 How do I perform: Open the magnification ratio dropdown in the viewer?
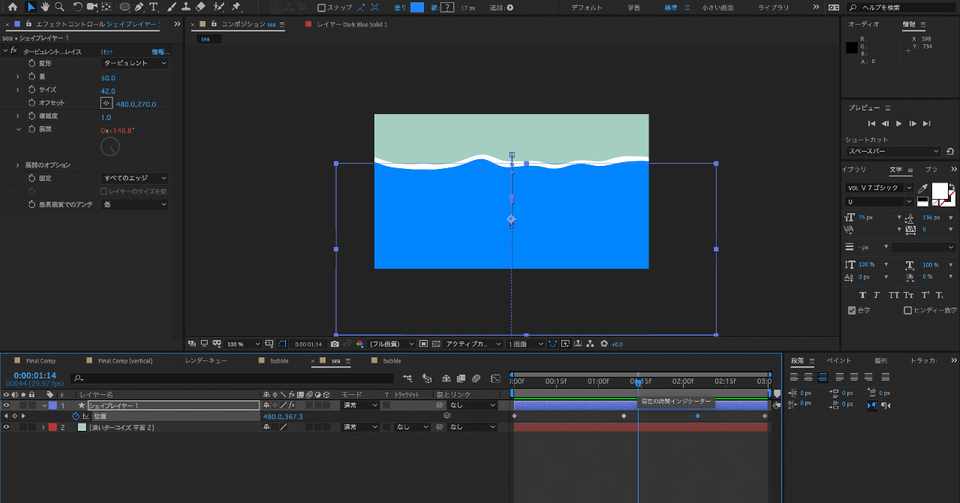[x=244, y=344]
